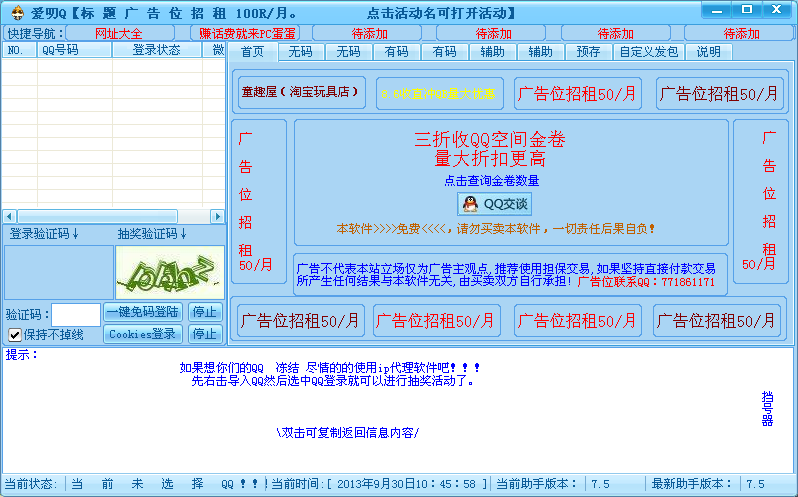The image size is (798, 497).
Task: Minimize the 爱叨Q window
Action: 717,10
